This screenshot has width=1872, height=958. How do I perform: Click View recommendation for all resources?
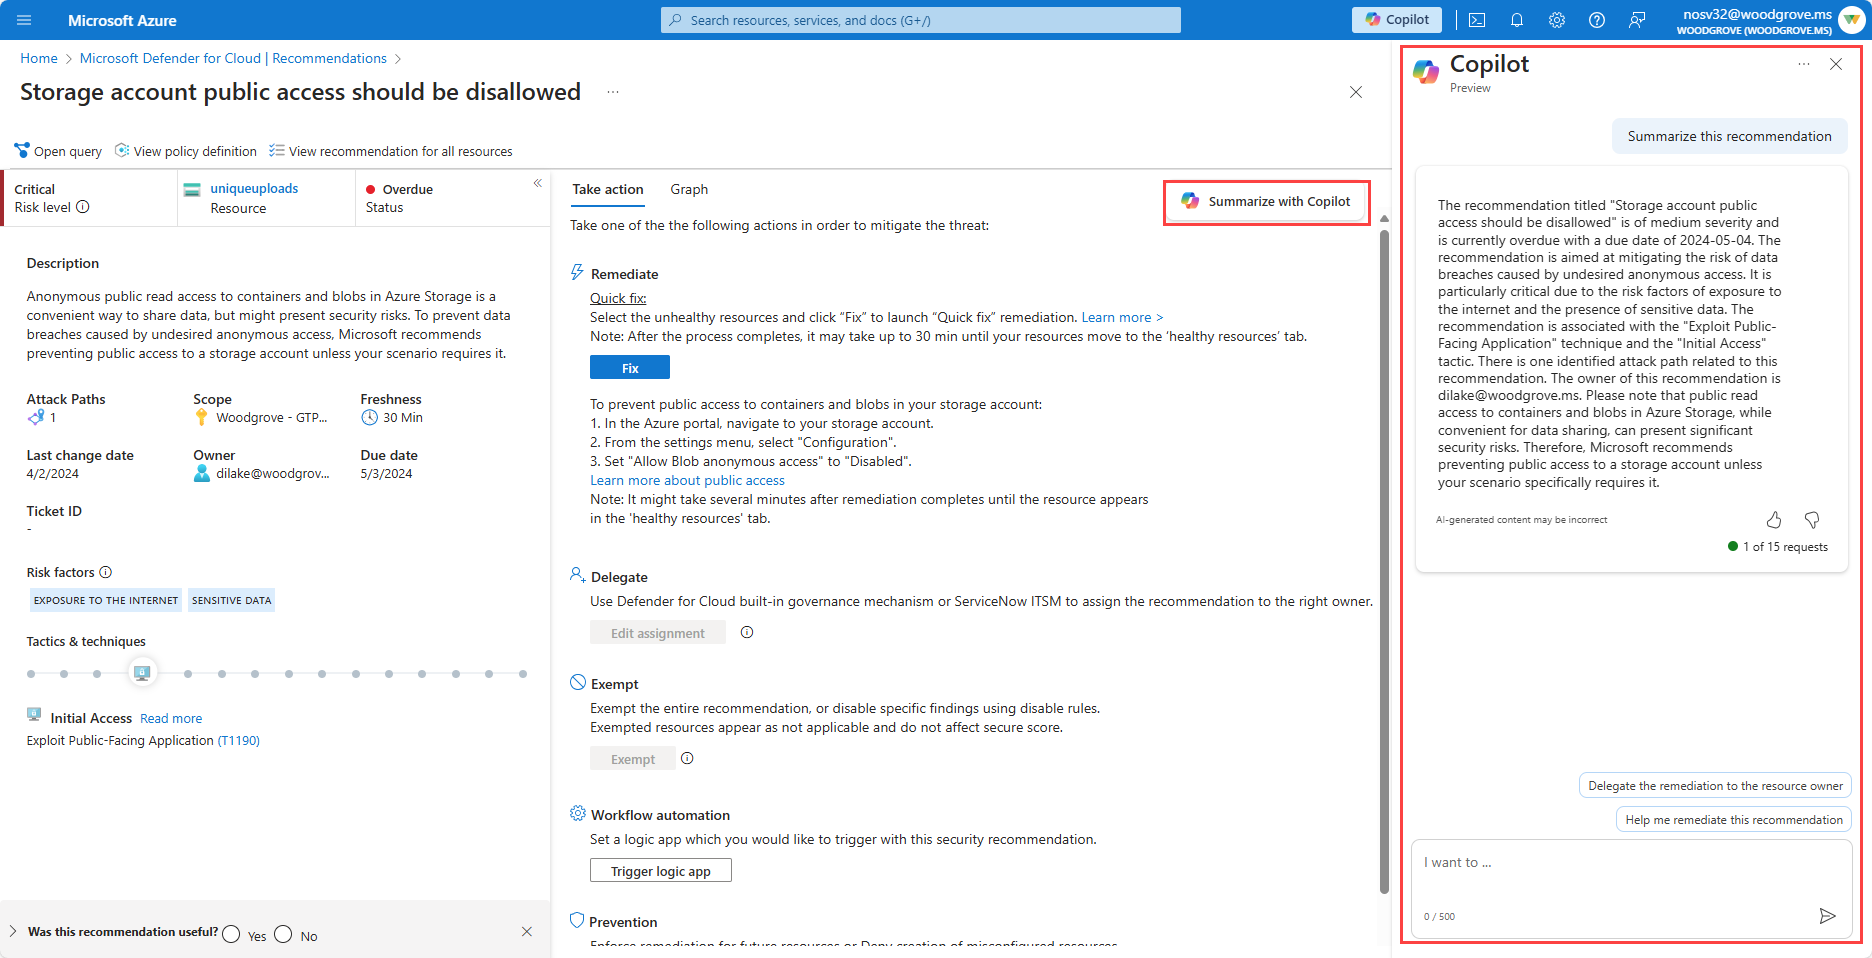click(391, 151)
